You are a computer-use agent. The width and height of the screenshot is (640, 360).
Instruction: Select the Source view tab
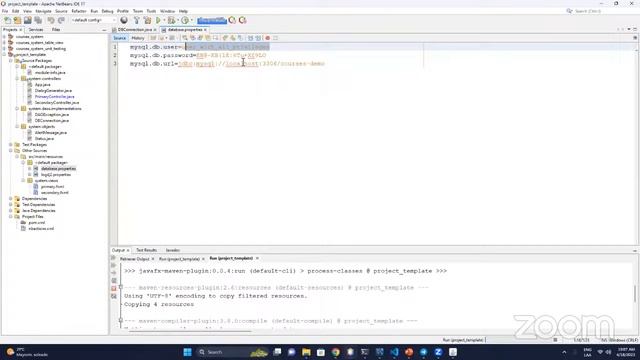(x=120, y=38)
